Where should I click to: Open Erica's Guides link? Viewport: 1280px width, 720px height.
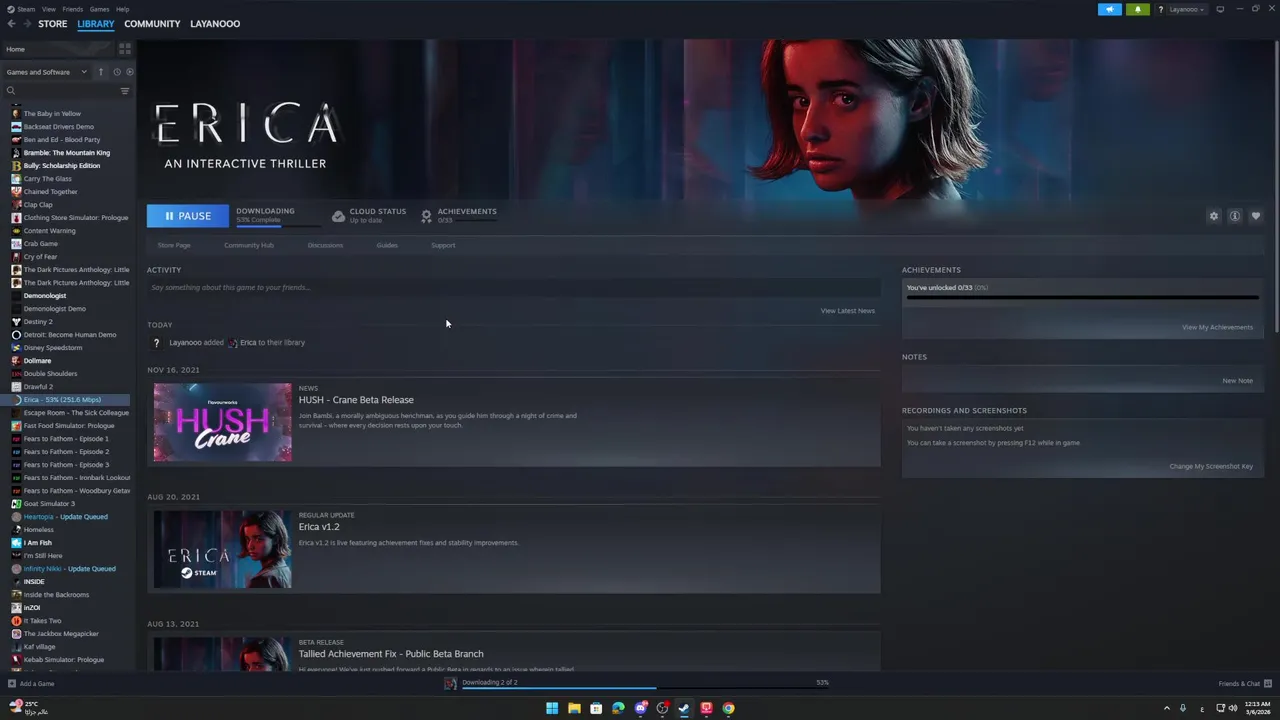(387, 245)
